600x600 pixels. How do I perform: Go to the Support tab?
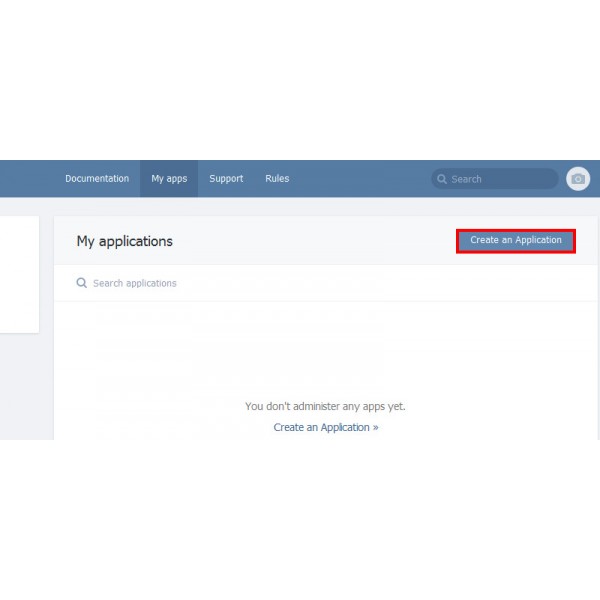(226, 179)
